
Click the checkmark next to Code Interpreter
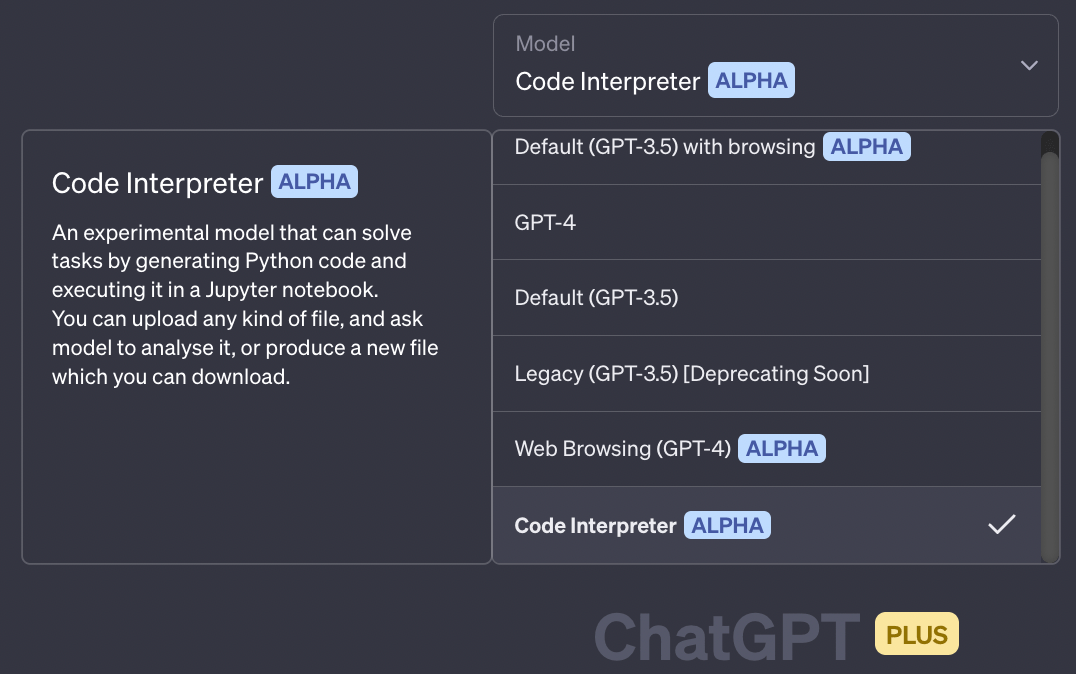click(1001, 523)
